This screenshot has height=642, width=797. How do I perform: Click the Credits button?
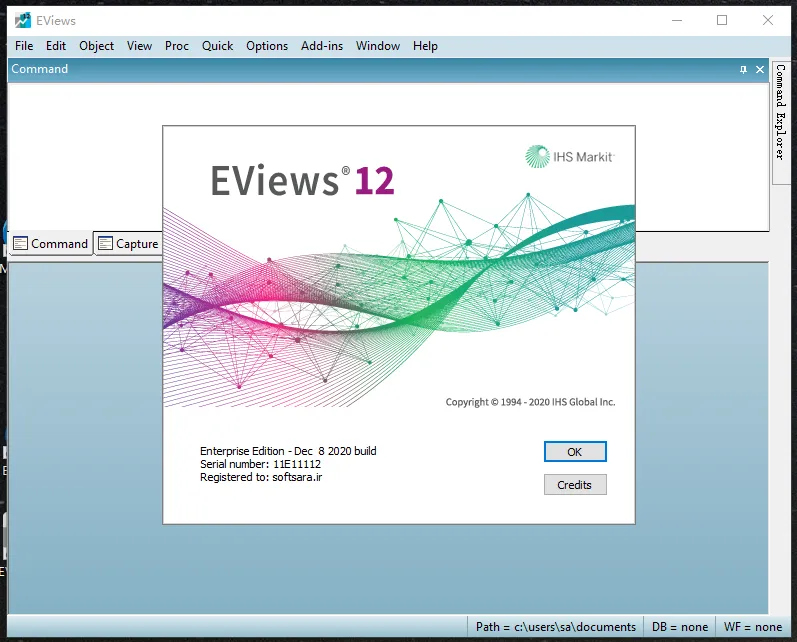tap(575, 484)
